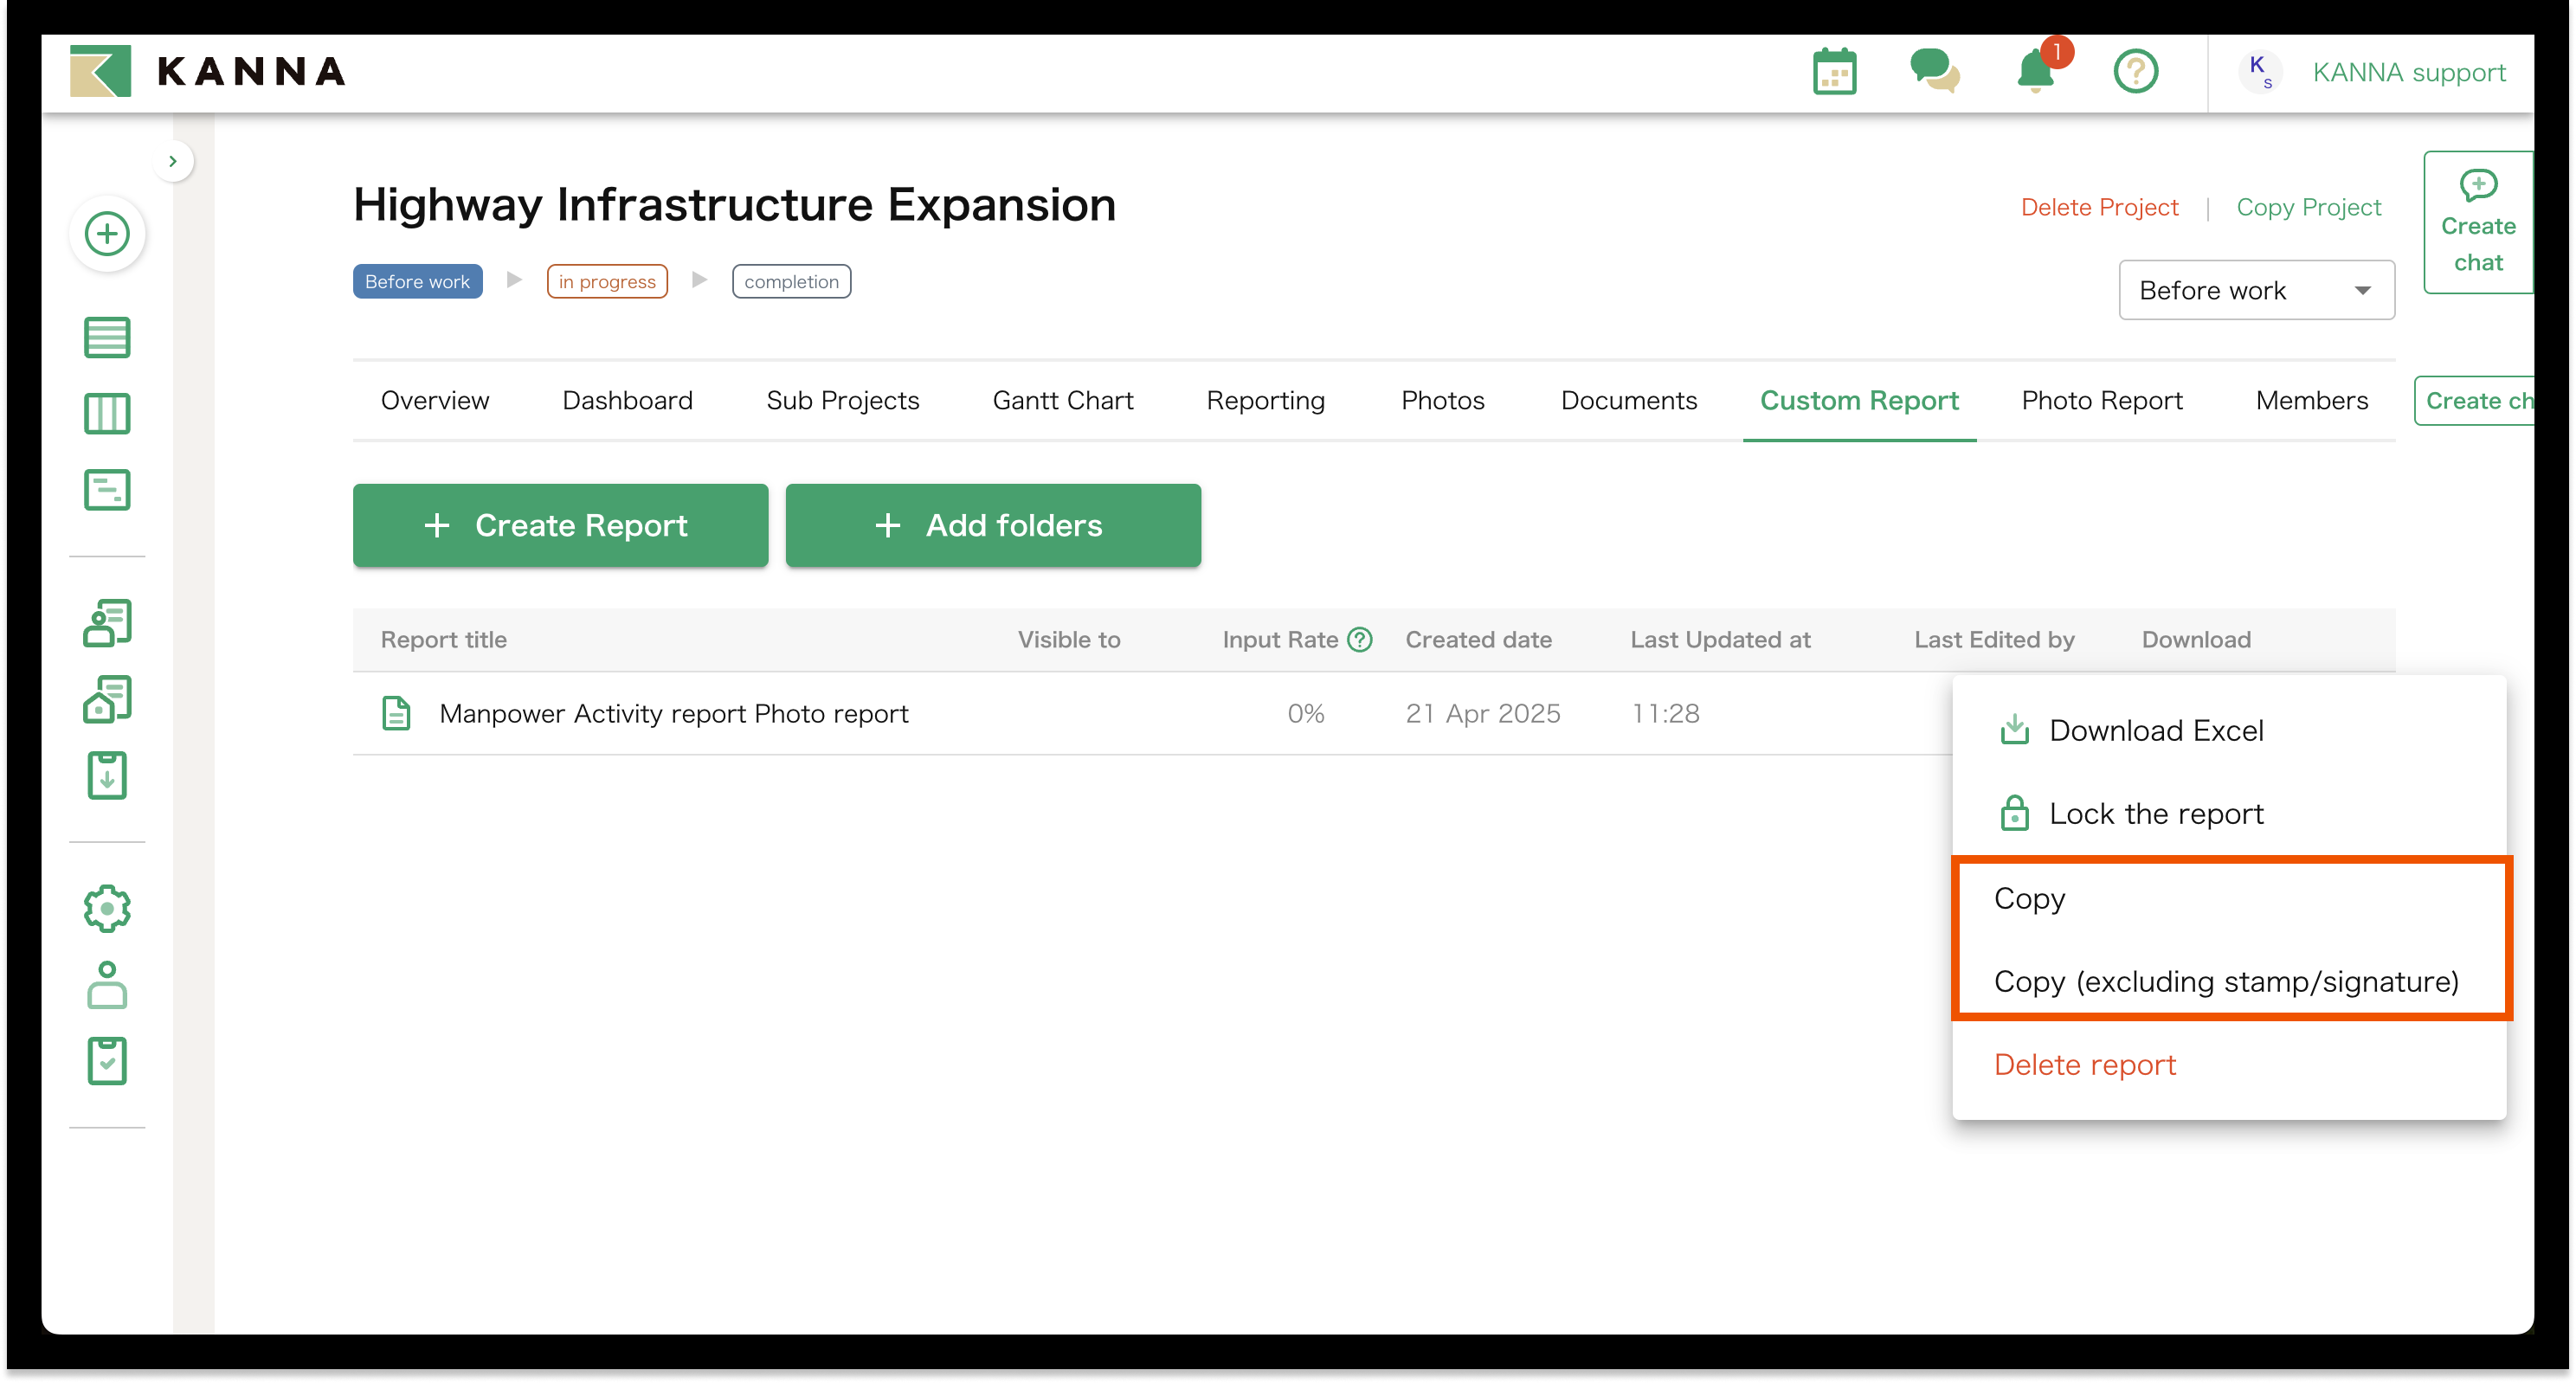
Task: Open the Before work status dropdown
Action: tap(2256, 290)
